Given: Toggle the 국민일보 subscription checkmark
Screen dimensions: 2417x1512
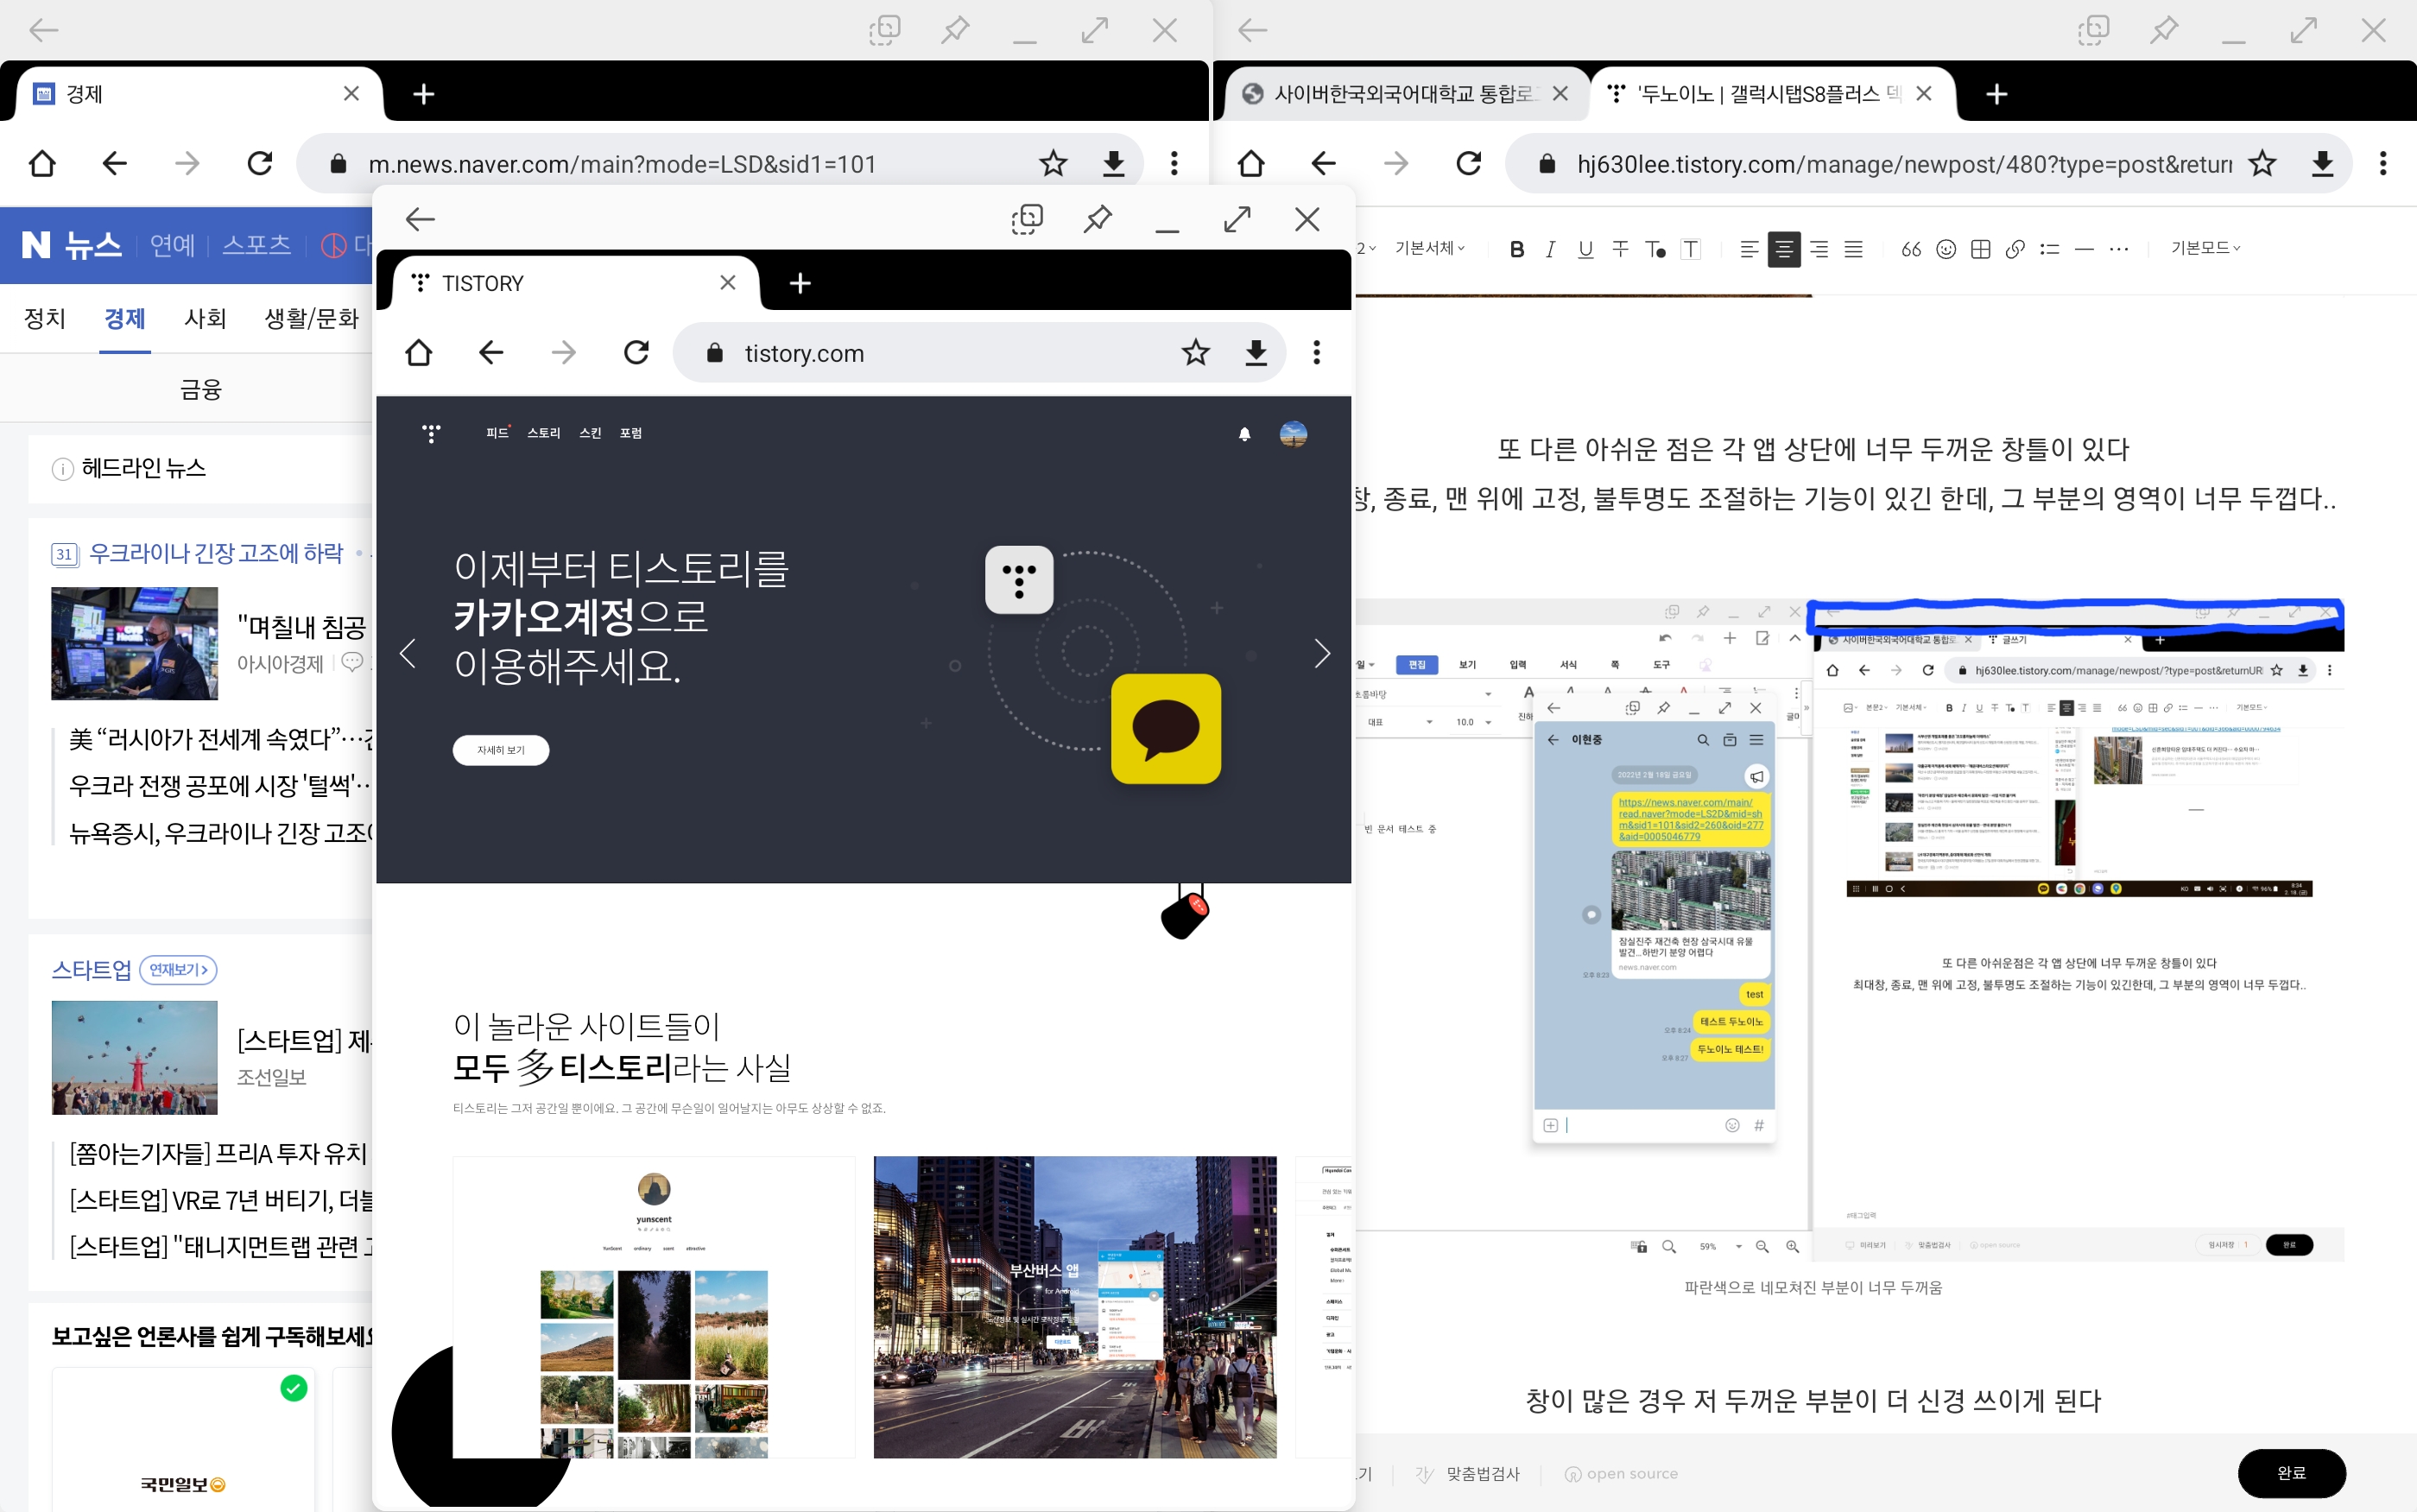Looking at the screenshot, I should 294,1388.
